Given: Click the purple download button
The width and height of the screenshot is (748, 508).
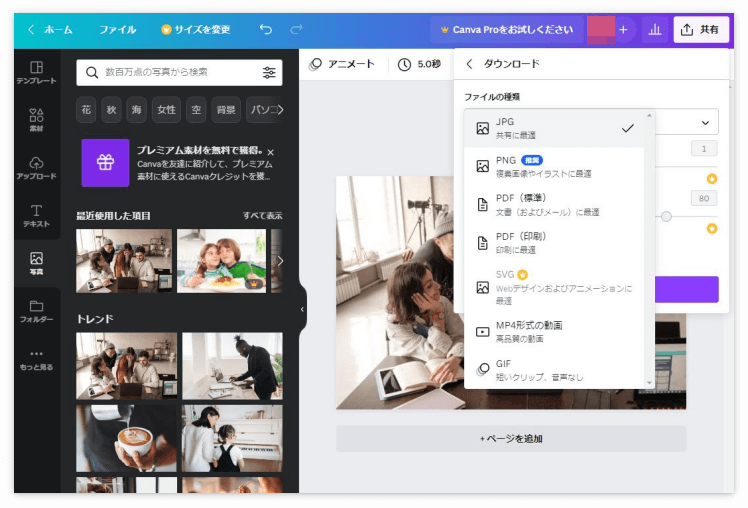Looking at the screenshot, I should [687, 289].
